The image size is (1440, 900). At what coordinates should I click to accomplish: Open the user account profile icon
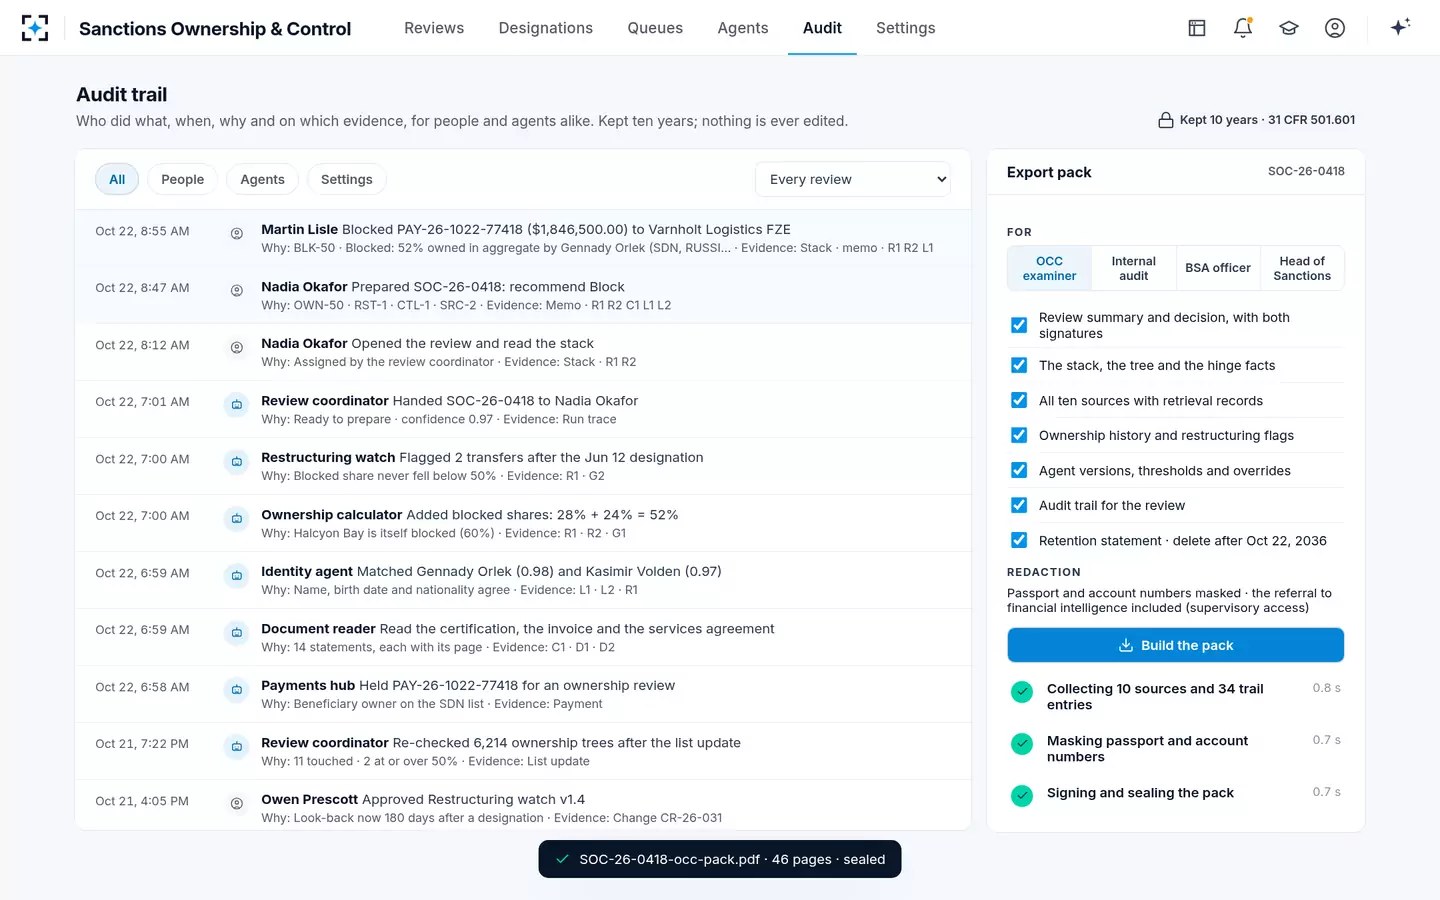(1335, 28)
